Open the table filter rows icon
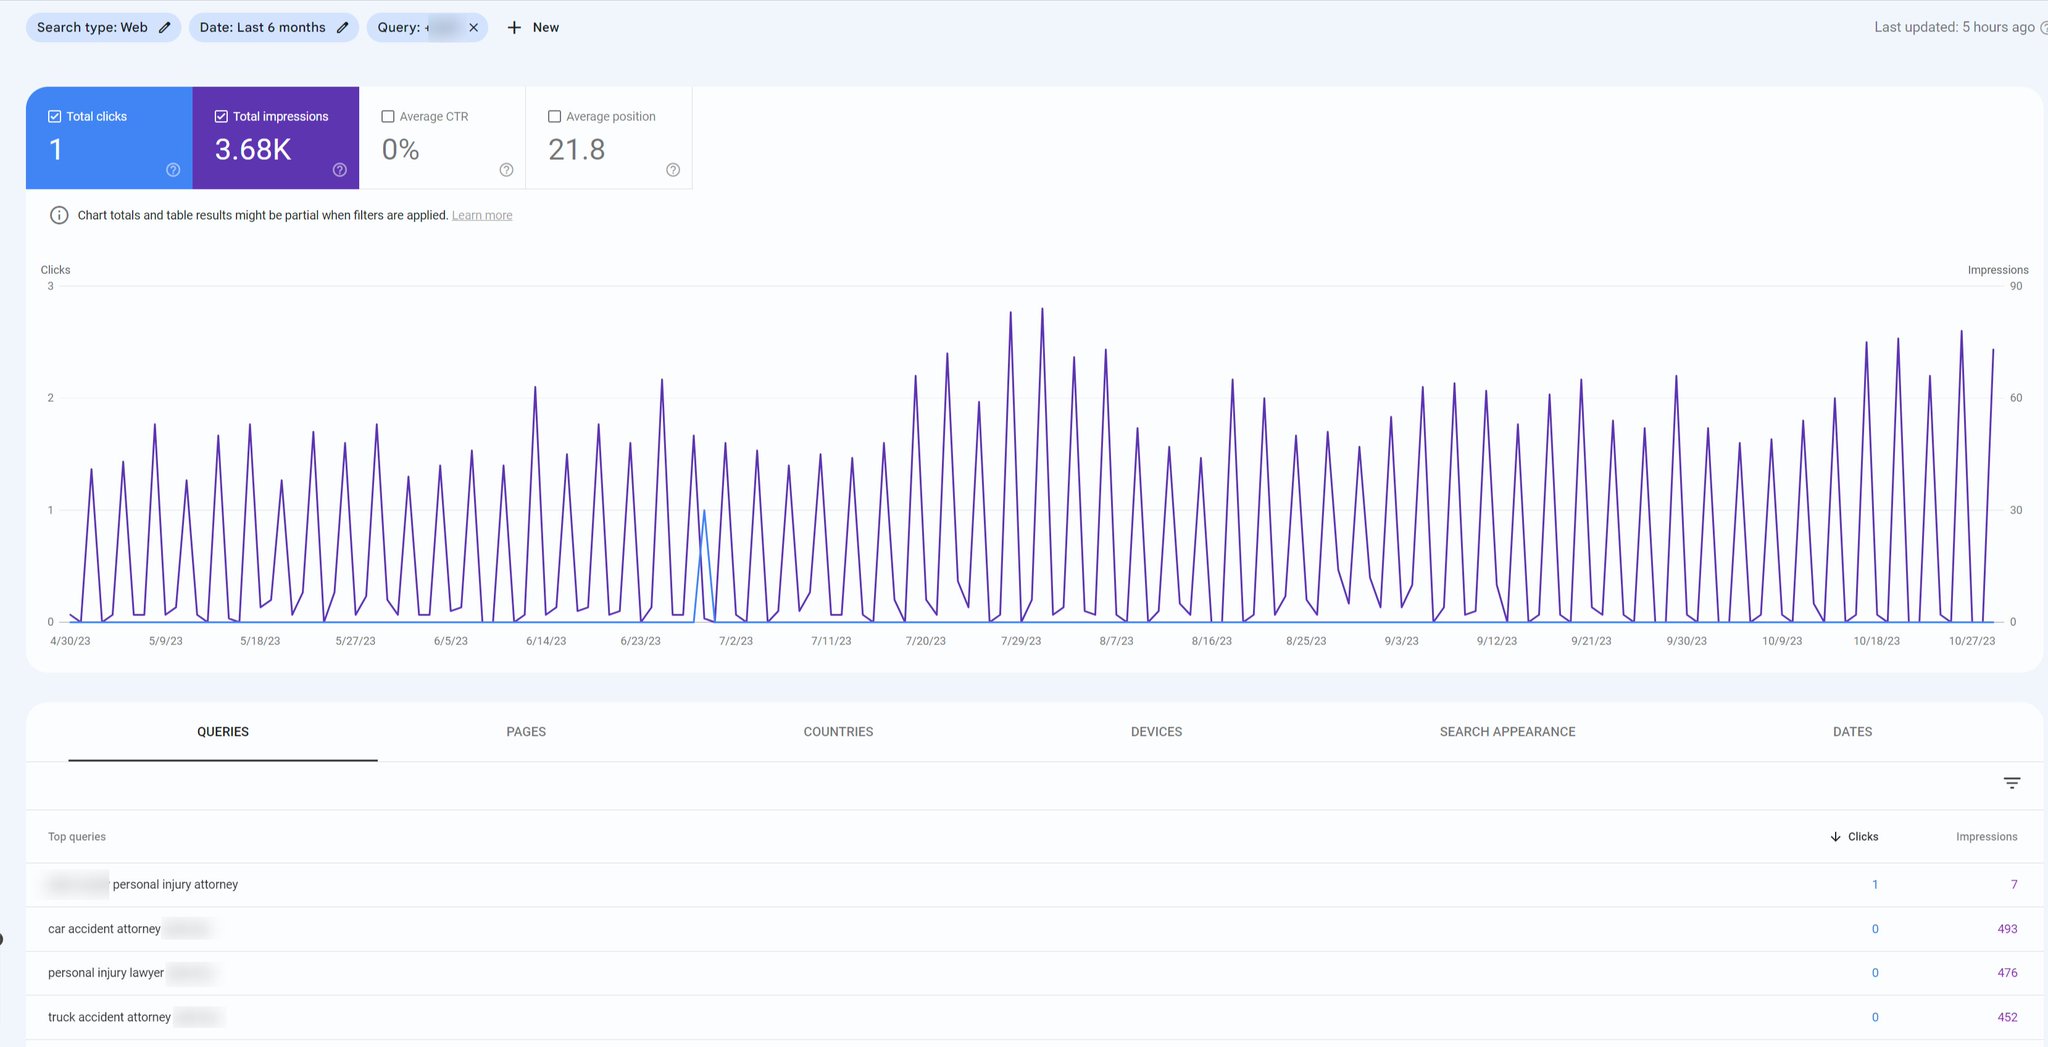Viewport: 2048px width, 1047px height. pos(2012,783)
